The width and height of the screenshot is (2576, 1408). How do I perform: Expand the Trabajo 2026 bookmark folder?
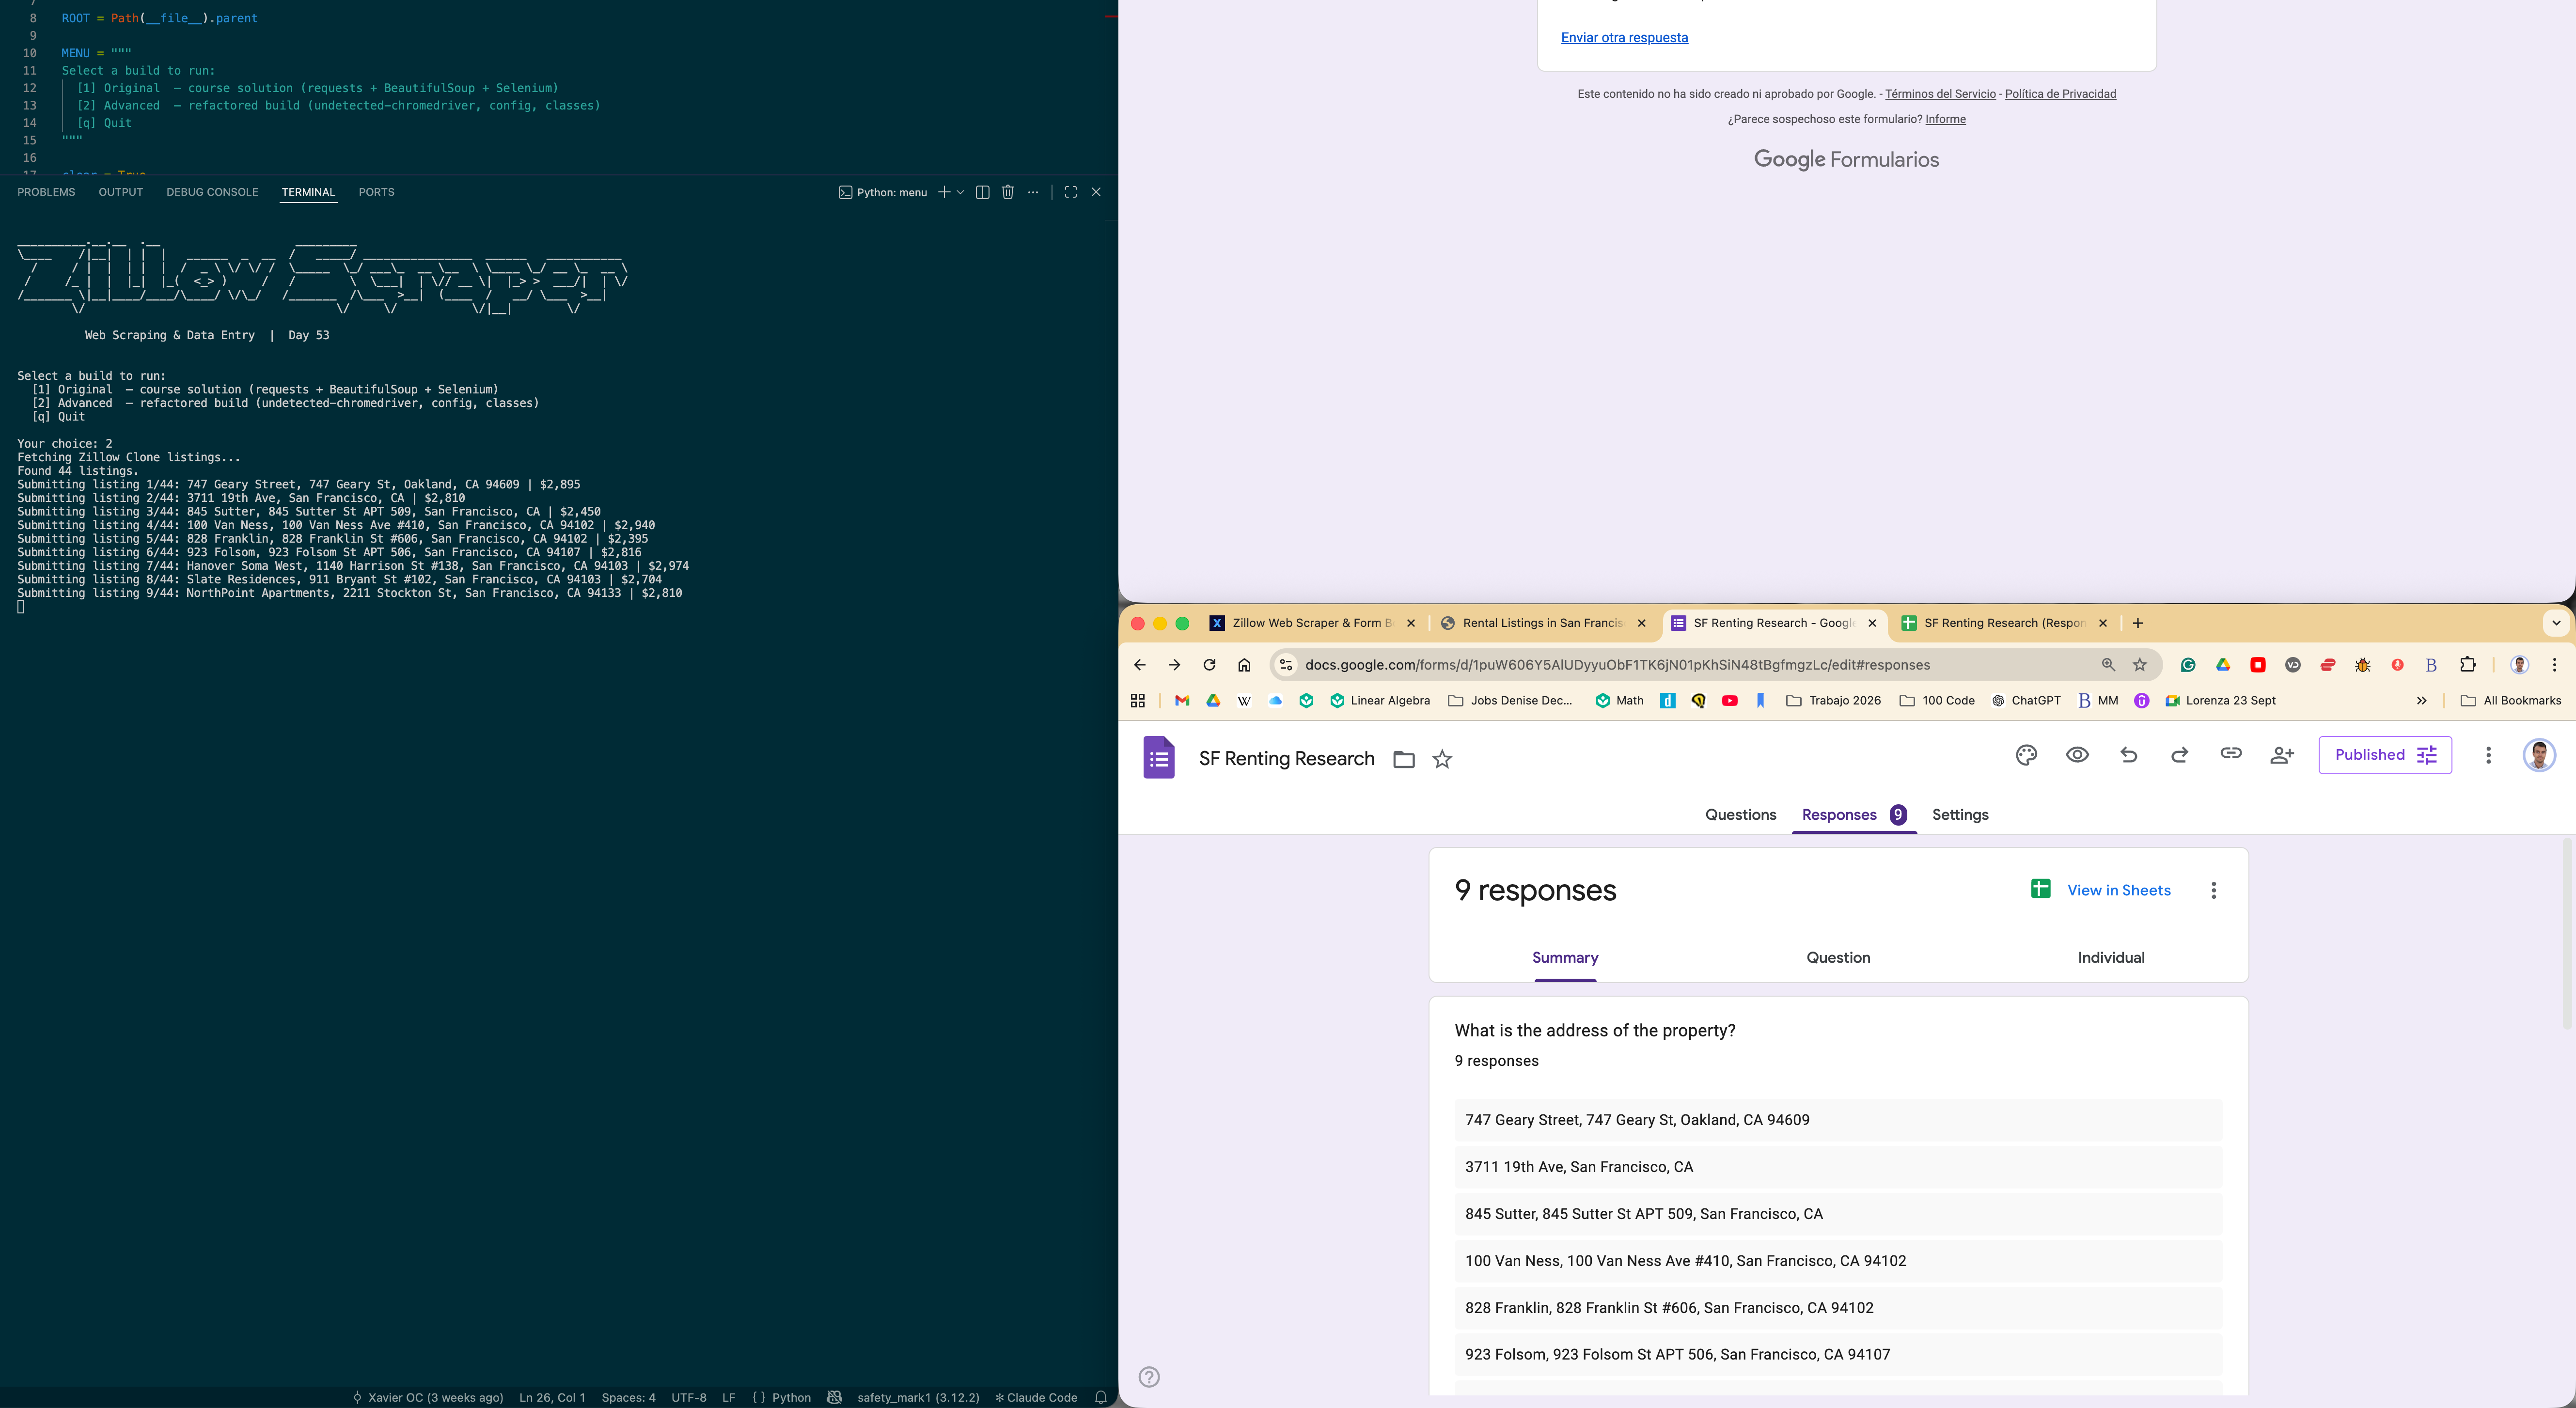(x=1833, y=701)
